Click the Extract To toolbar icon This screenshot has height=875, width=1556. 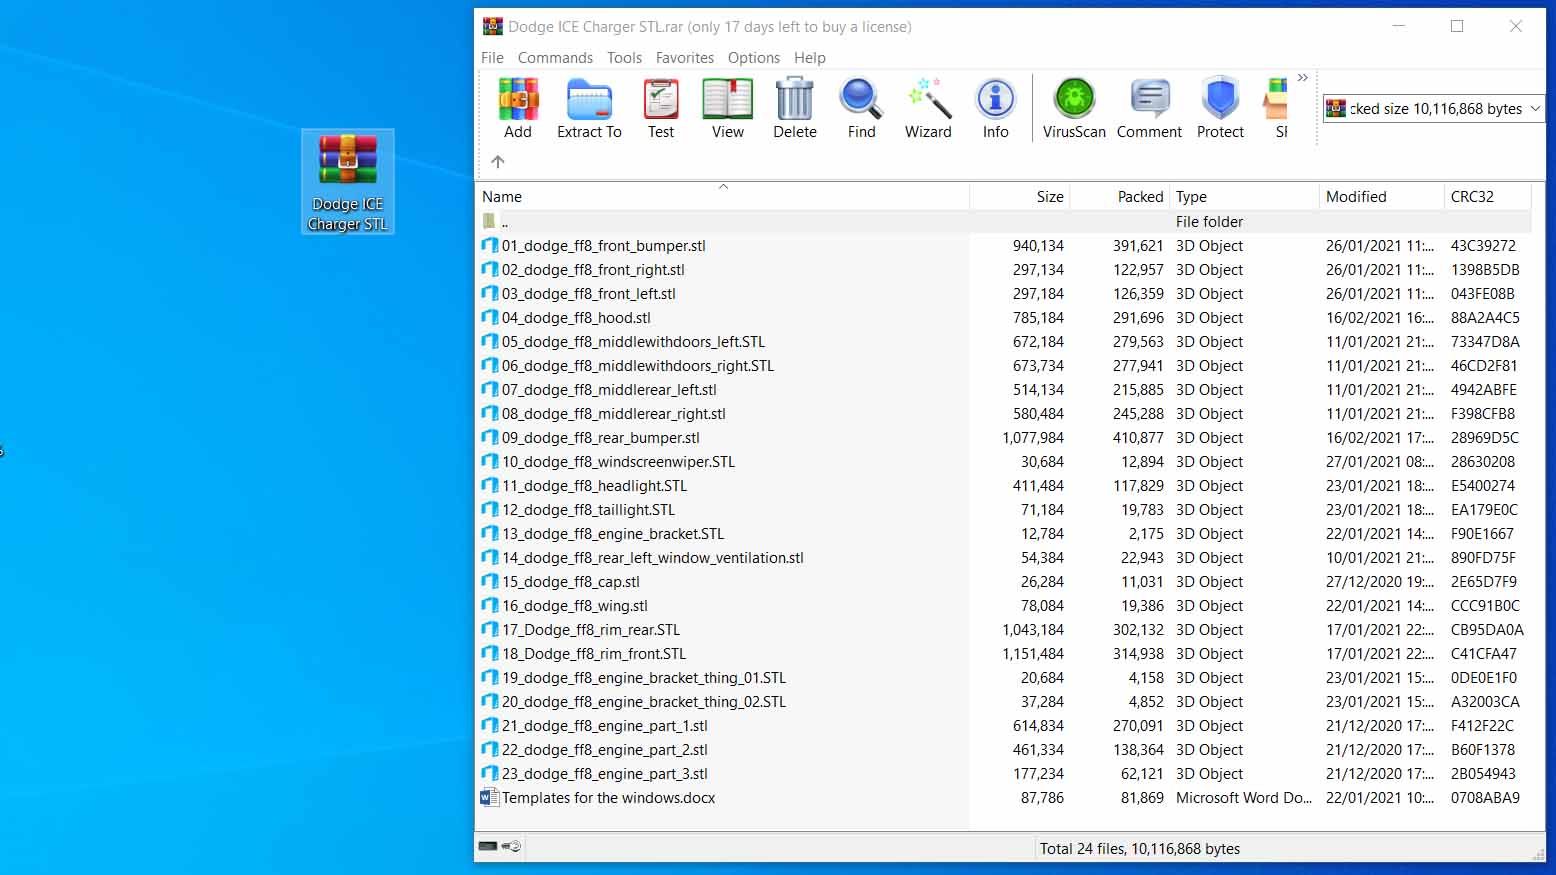coord(589,108)
